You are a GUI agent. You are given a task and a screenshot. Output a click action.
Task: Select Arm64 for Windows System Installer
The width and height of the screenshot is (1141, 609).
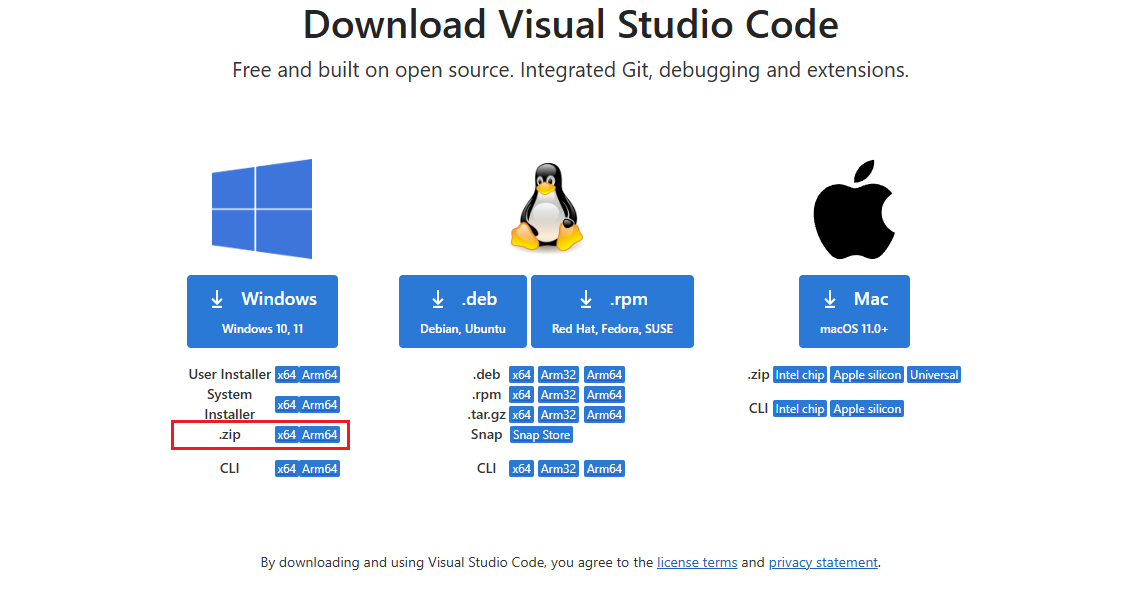click(319, 405)
